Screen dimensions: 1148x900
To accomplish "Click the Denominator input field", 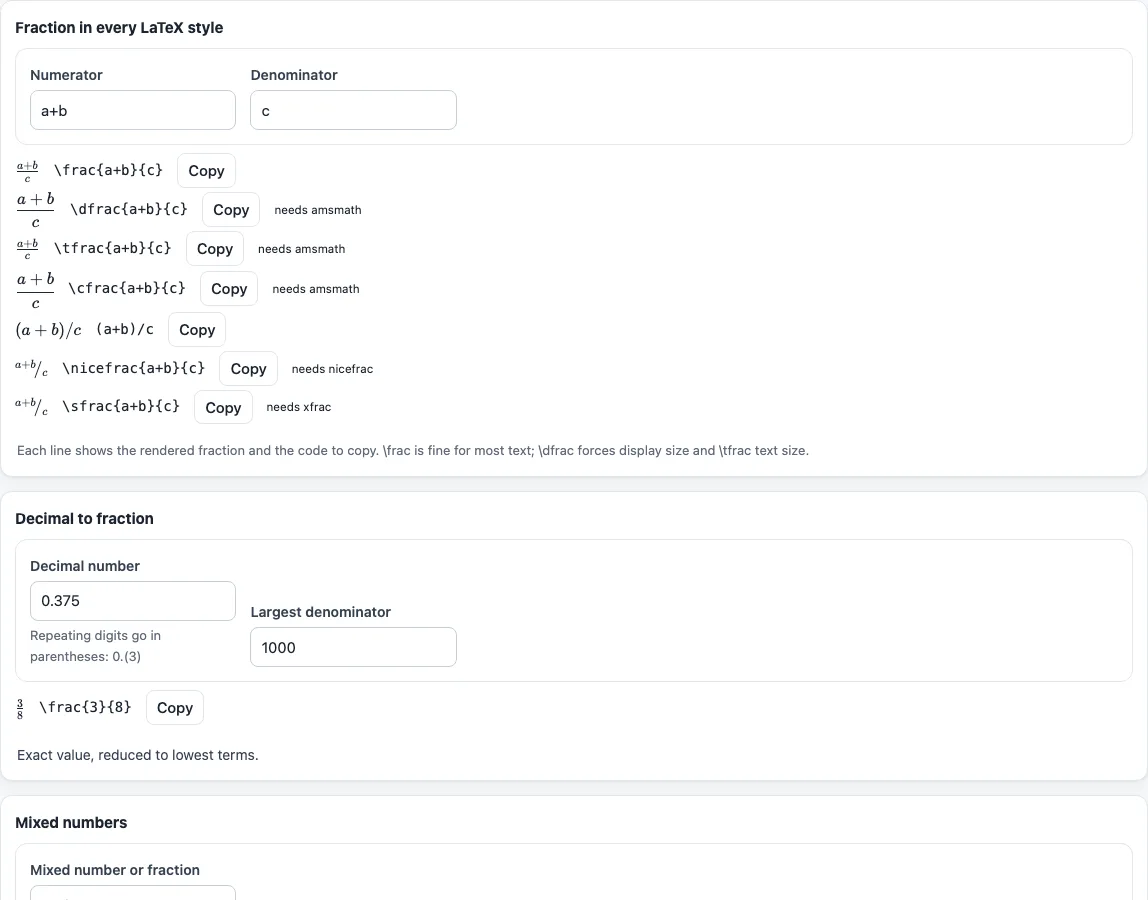I will tap(353, 110).
